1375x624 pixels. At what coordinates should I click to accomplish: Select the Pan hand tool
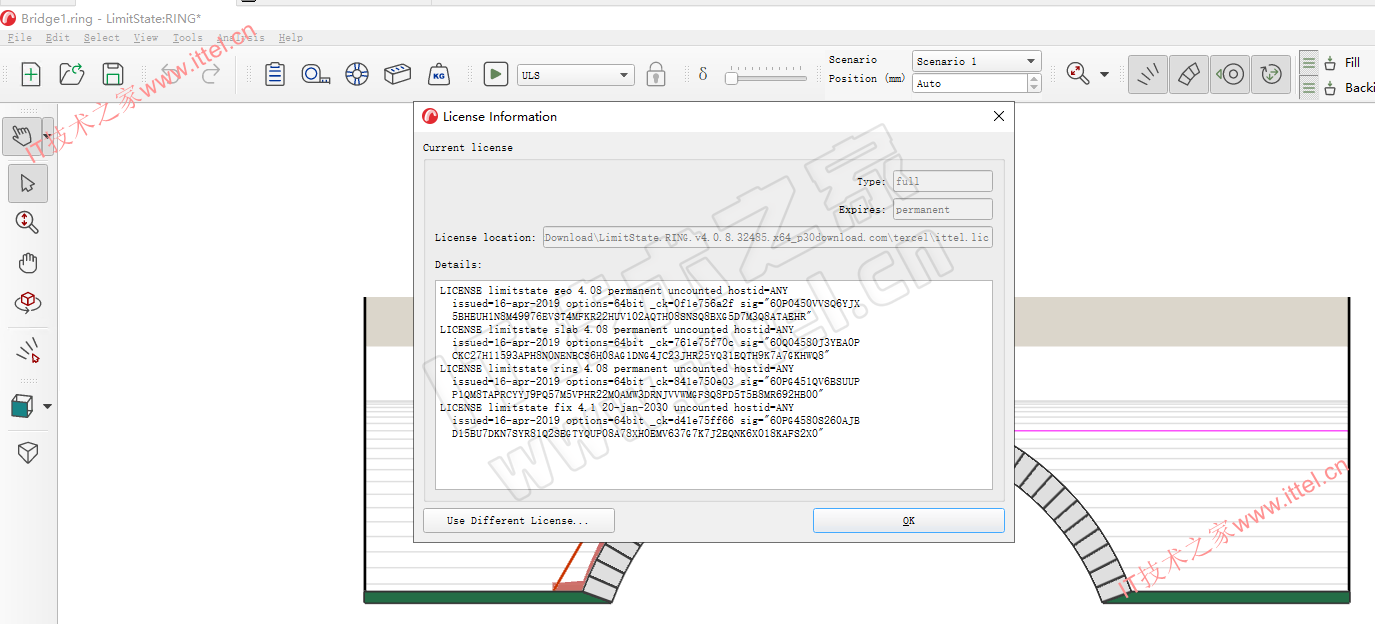pos(28,263)
